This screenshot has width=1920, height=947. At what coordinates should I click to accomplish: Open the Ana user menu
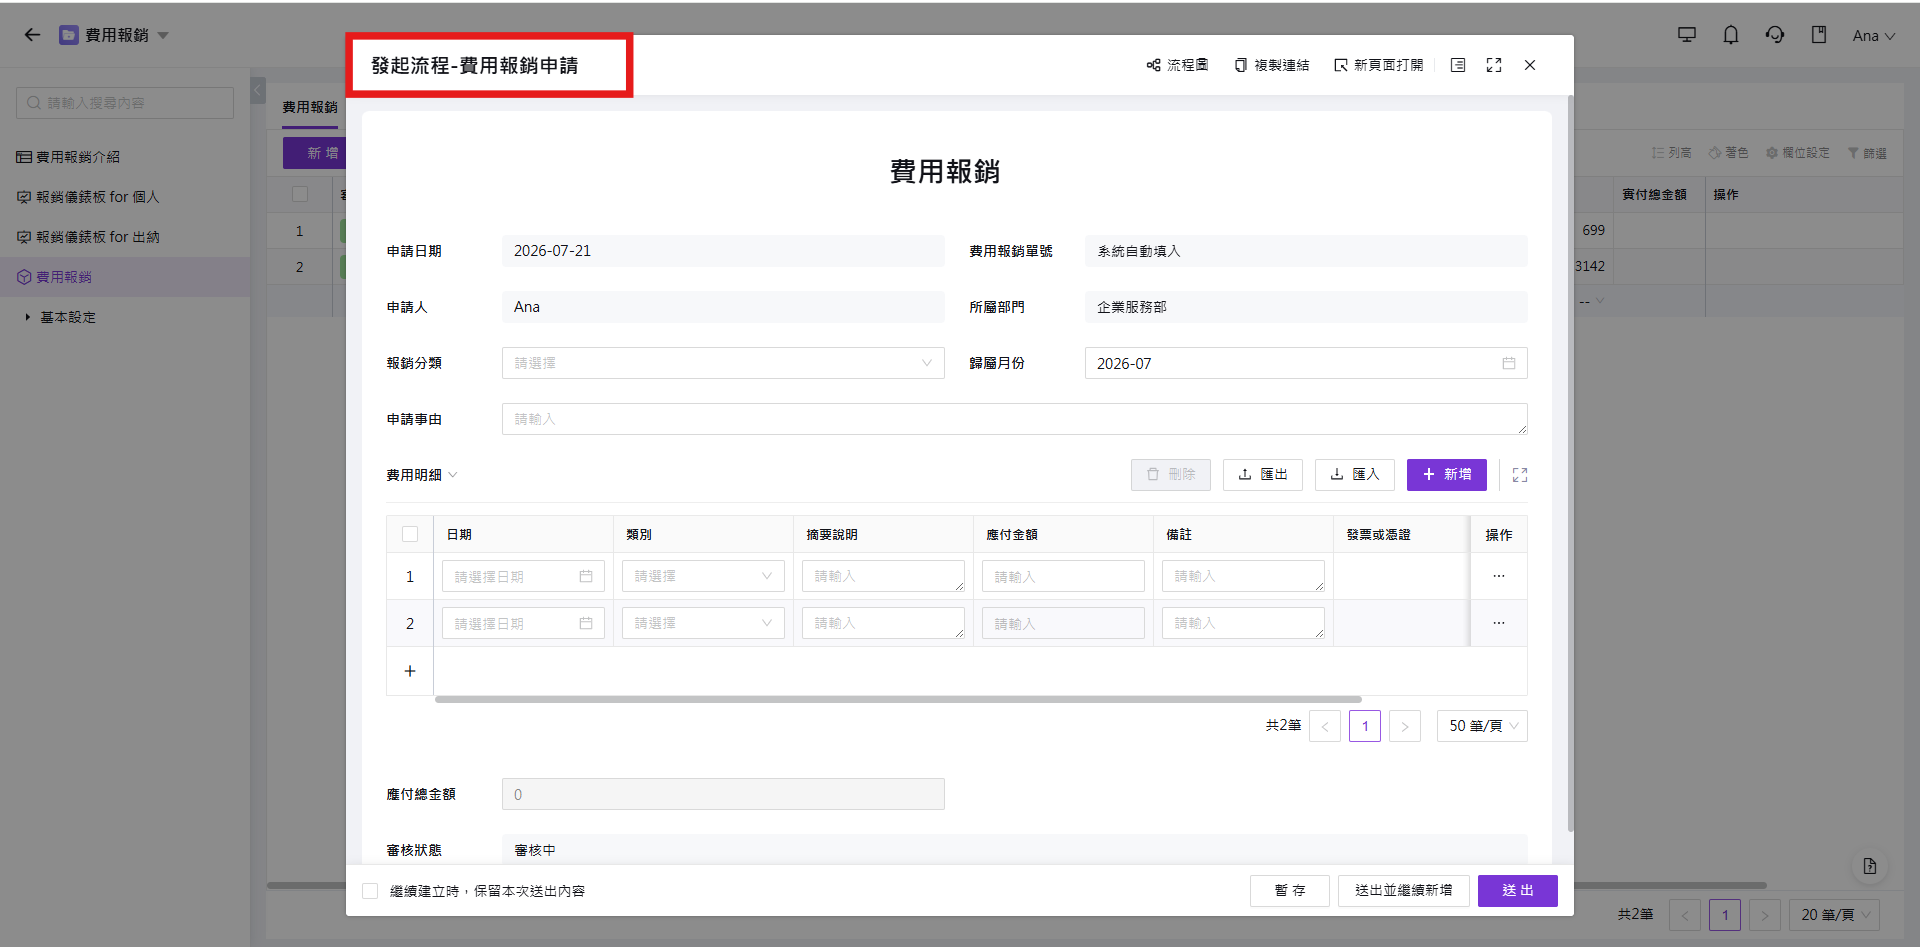(1873, 36)
